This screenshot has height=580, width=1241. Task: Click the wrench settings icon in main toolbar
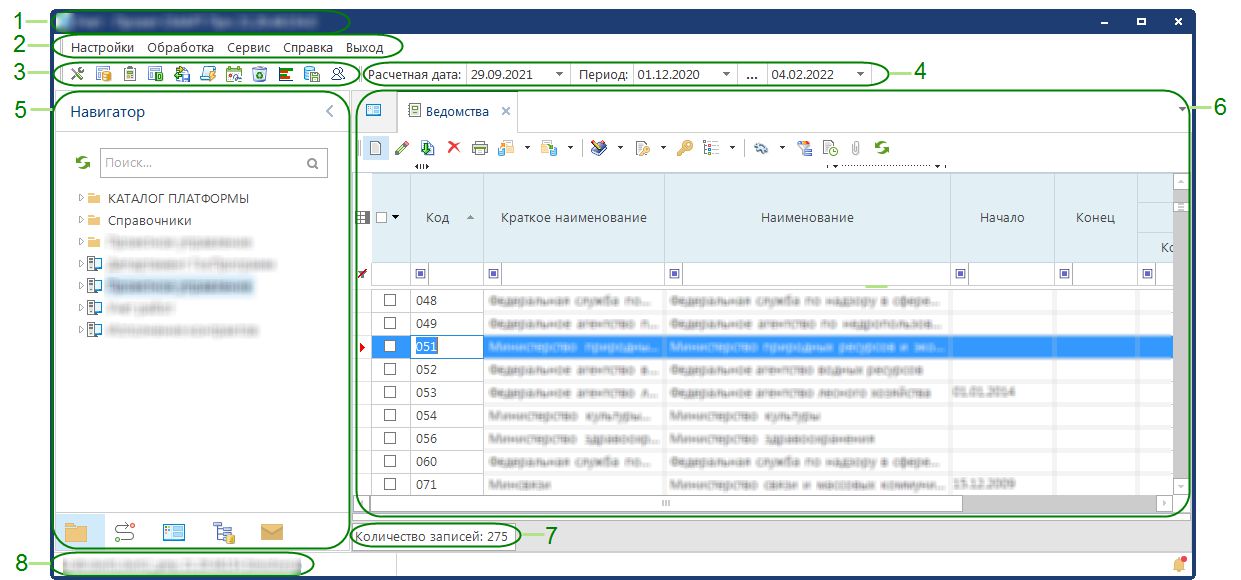[77, 74]
